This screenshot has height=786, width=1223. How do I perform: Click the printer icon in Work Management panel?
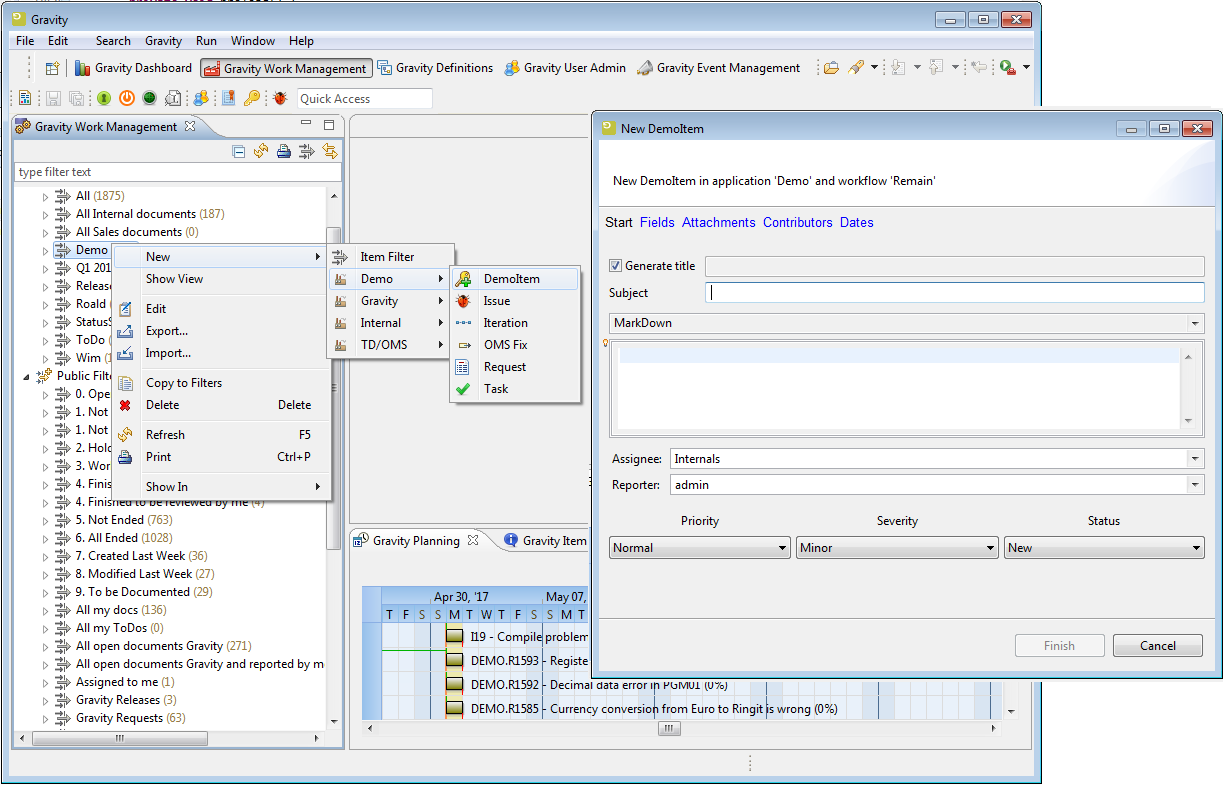[x=284, y=151]
